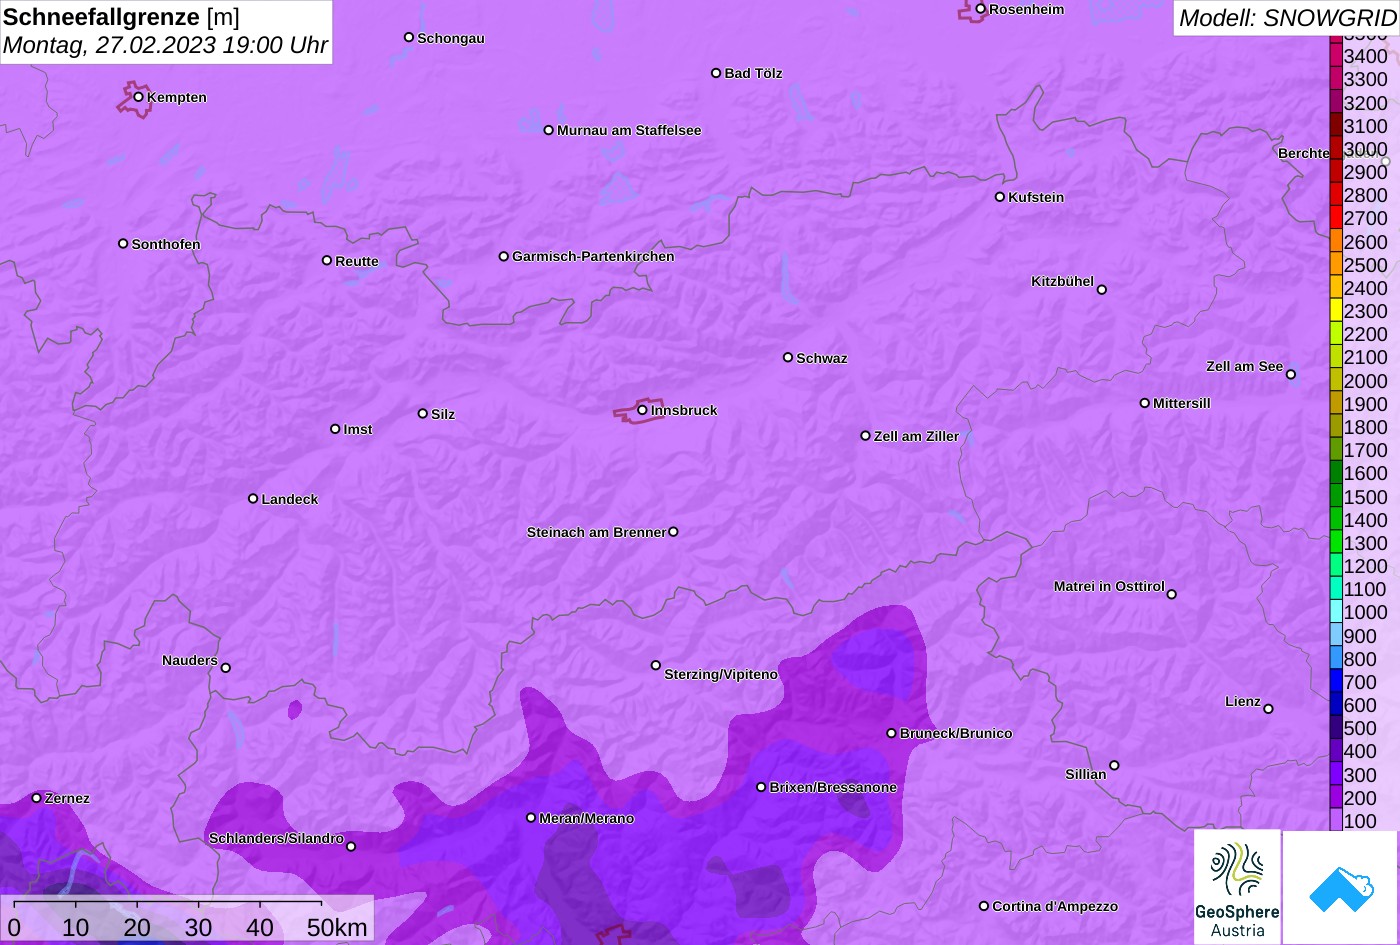Select the Bruneck/Brunico marker dot
The width and height of the screenshot is (1400, 945).
pos(892,733)
